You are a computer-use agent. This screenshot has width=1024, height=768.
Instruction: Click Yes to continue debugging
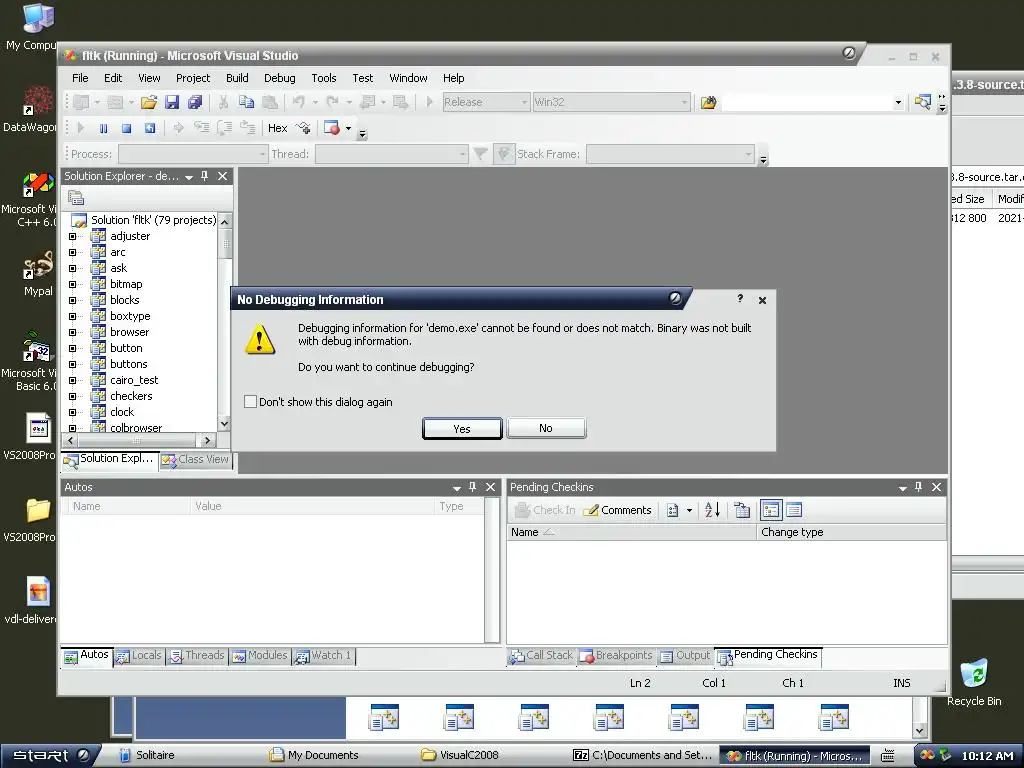pyautogui.click(x=462, y=428)
